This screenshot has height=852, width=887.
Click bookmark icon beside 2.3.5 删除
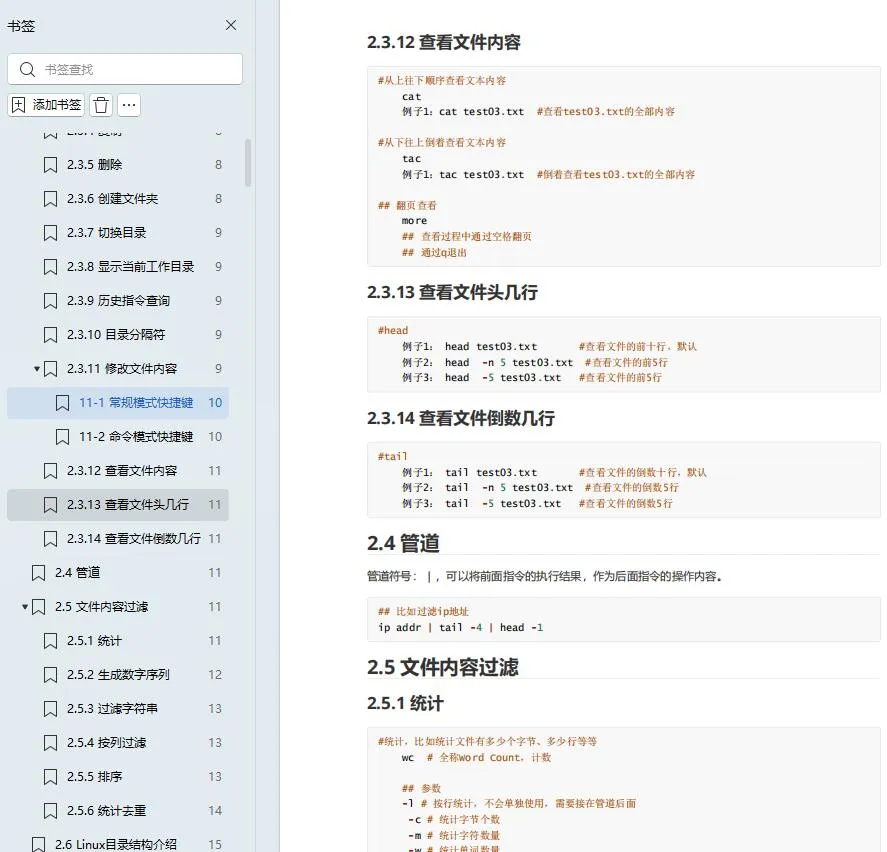[50, 165]
